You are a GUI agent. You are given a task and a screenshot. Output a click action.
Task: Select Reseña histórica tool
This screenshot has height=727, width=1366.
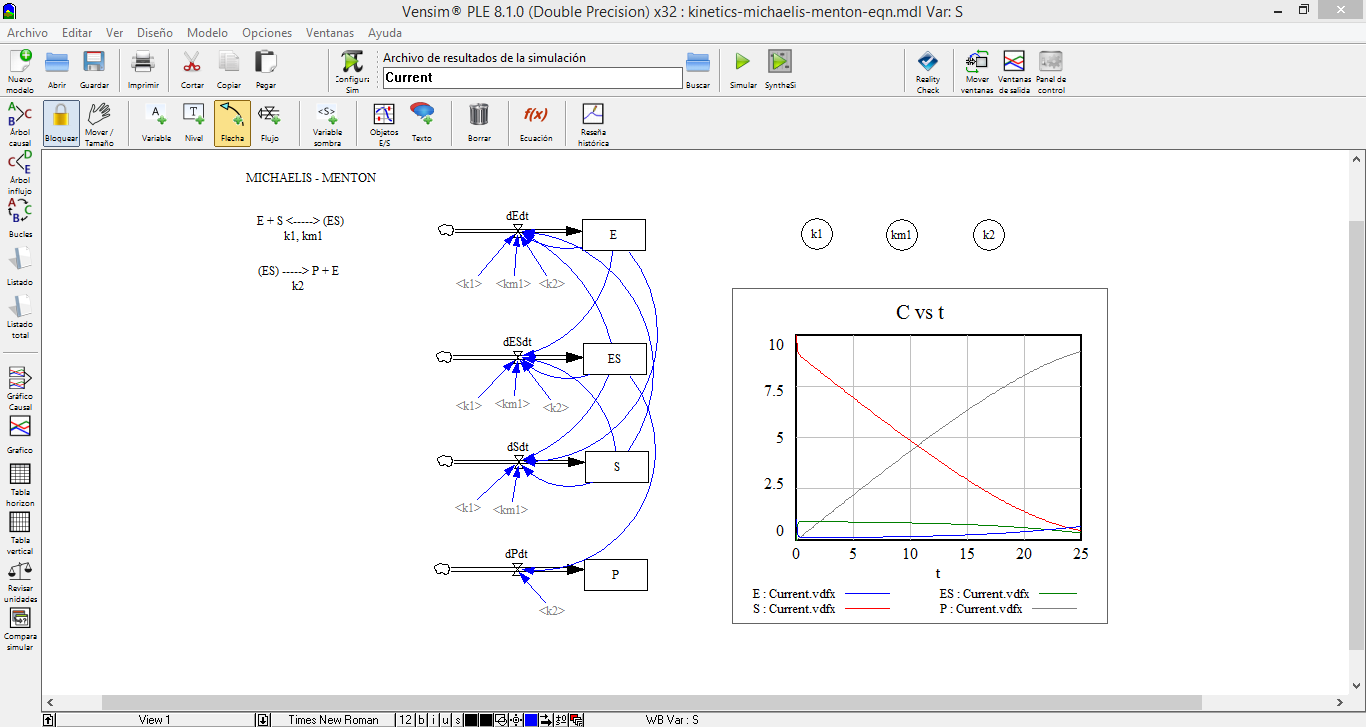tap(593, 123)
